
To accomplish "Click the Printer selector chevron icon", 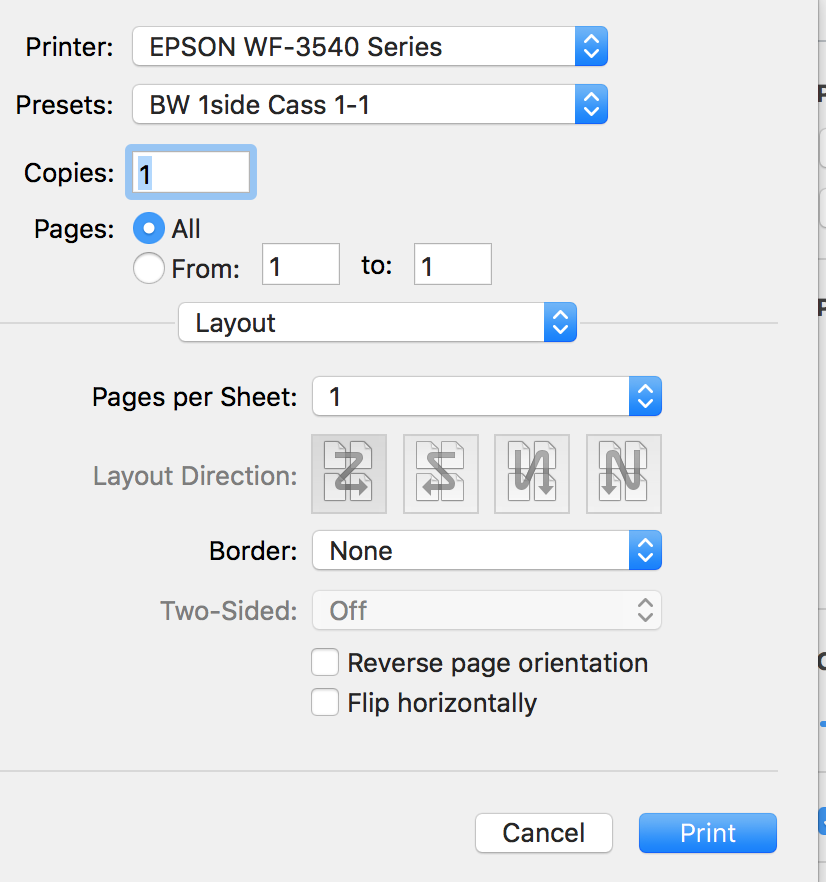I will [591, 46].
